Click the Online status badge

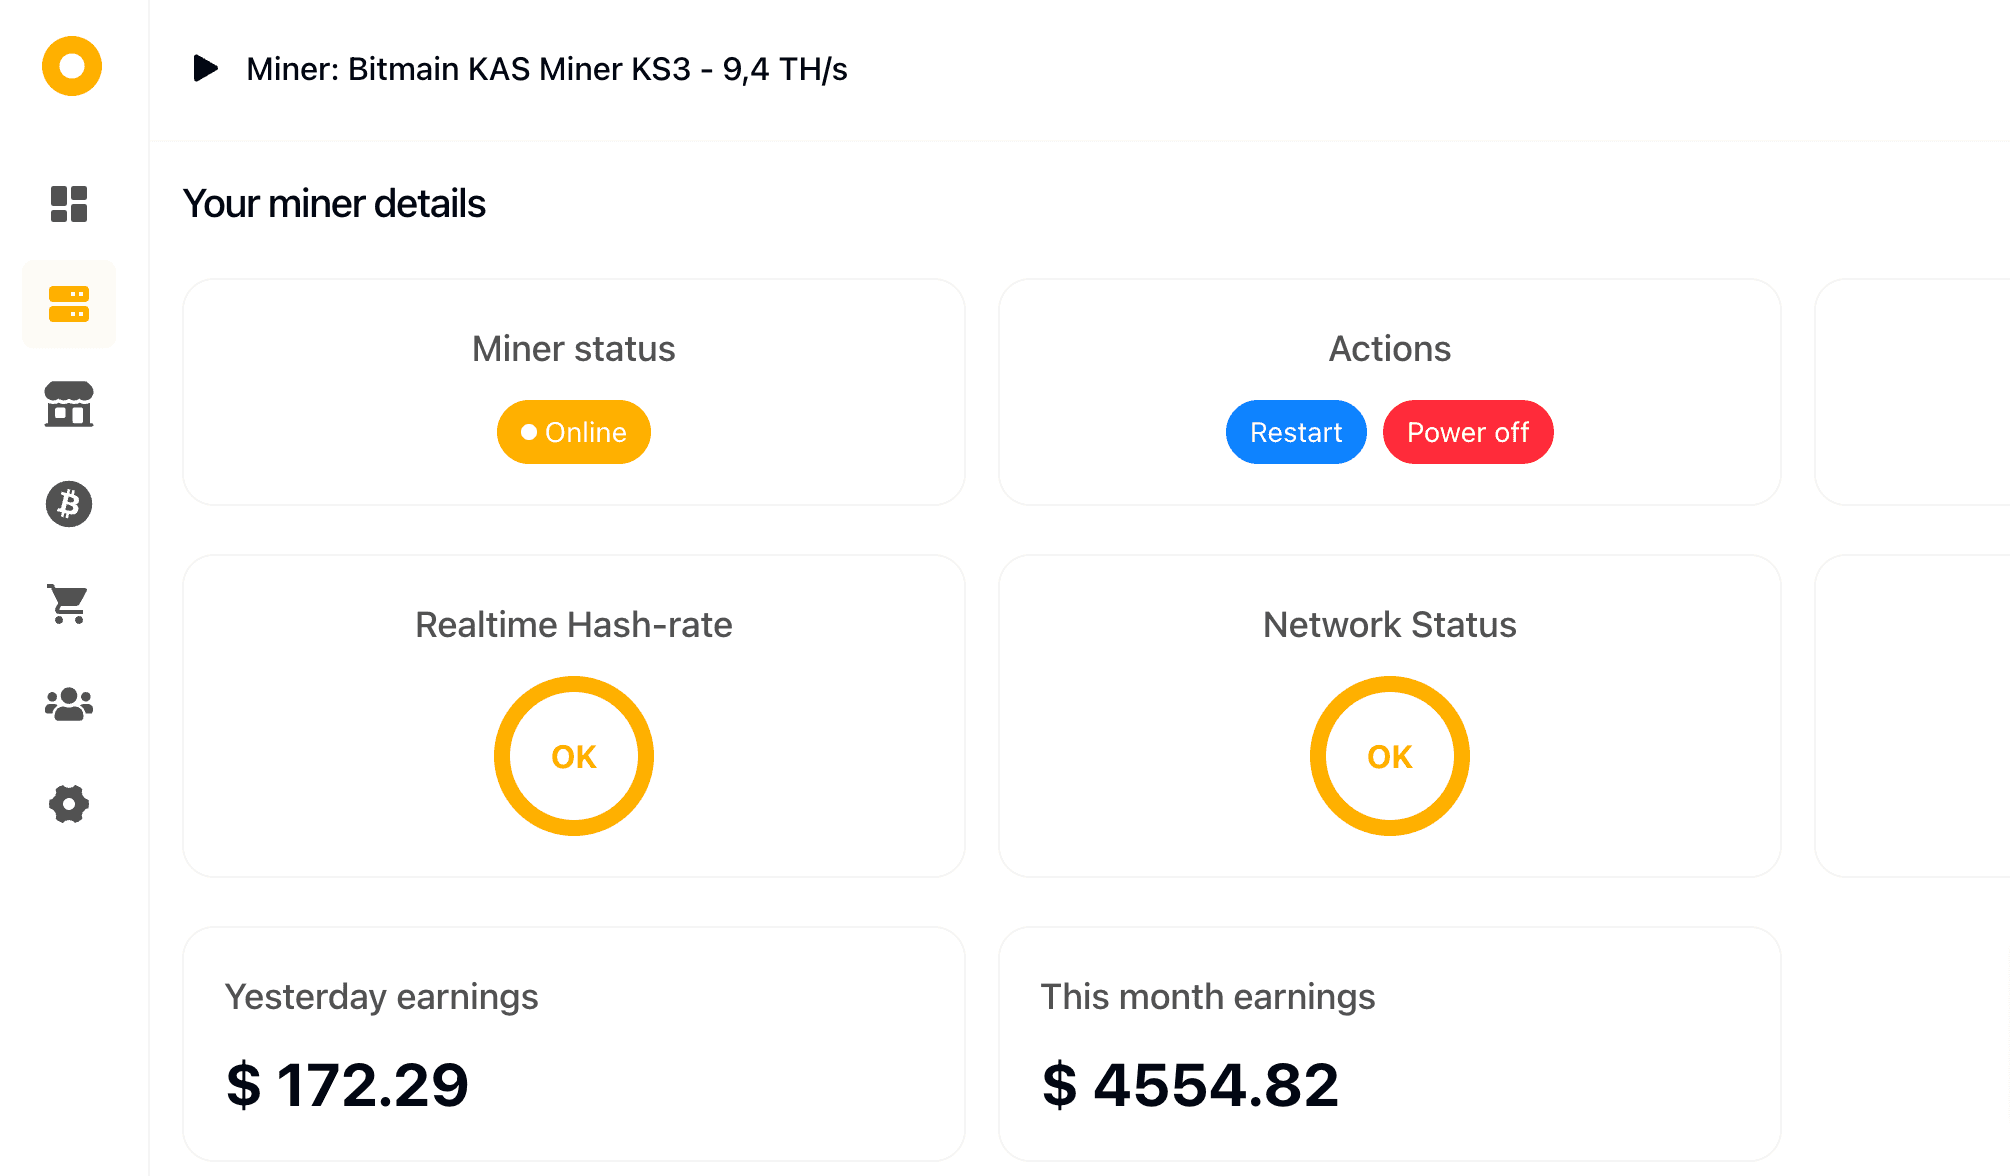click(573, 432)
